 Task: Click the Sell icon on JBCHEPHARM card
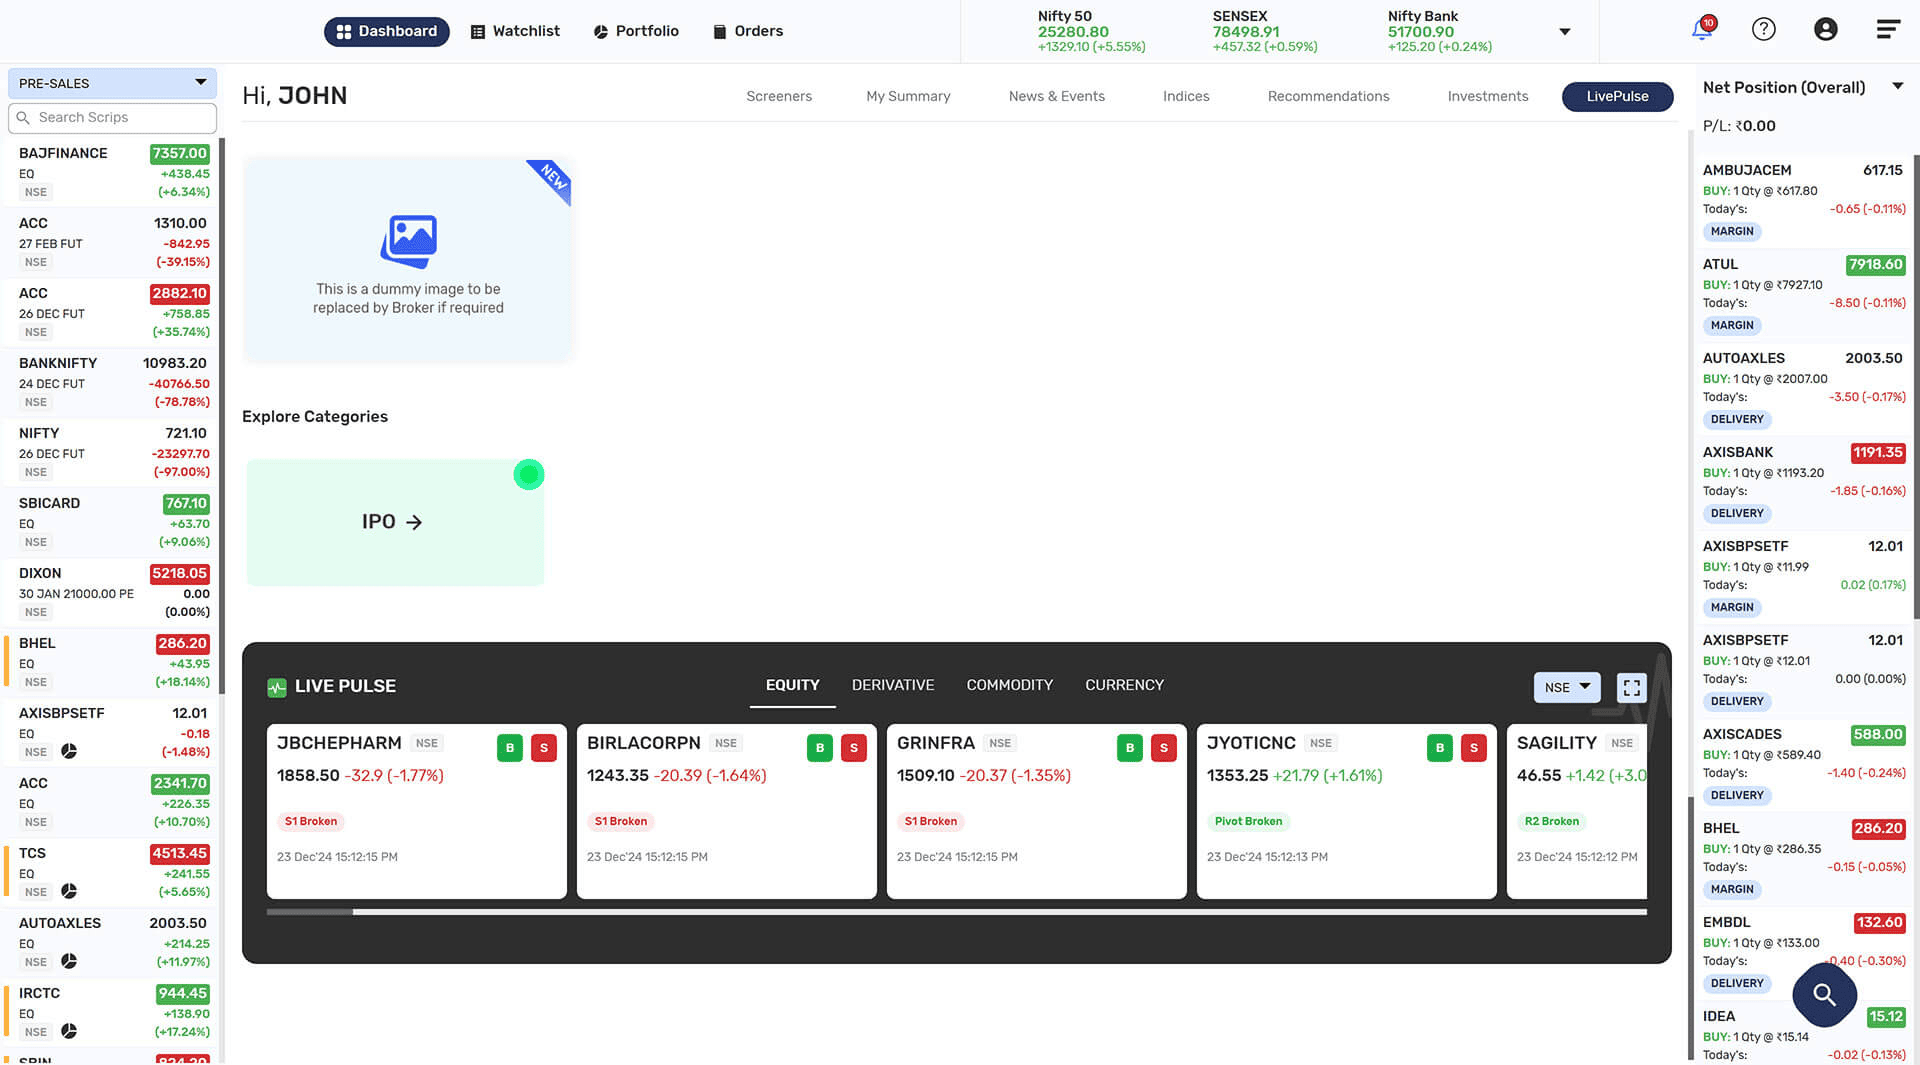(x=544, y=747)
